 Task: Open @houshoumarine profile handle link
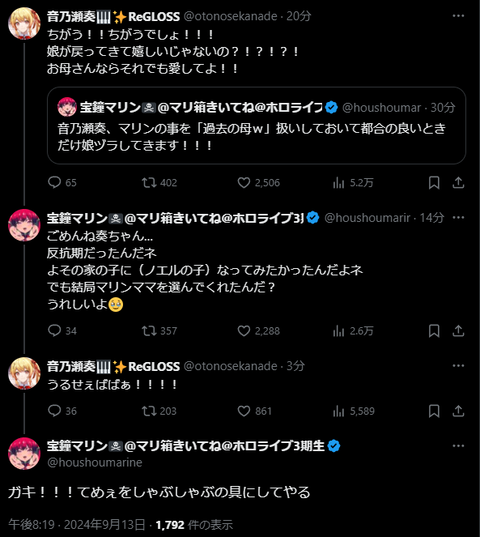(x=95, y=463)
